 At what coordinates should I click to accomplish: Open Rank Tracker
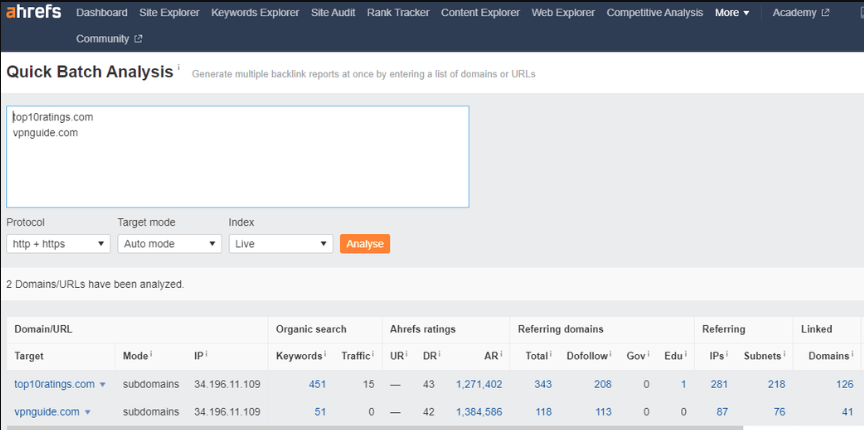(398, 12)
